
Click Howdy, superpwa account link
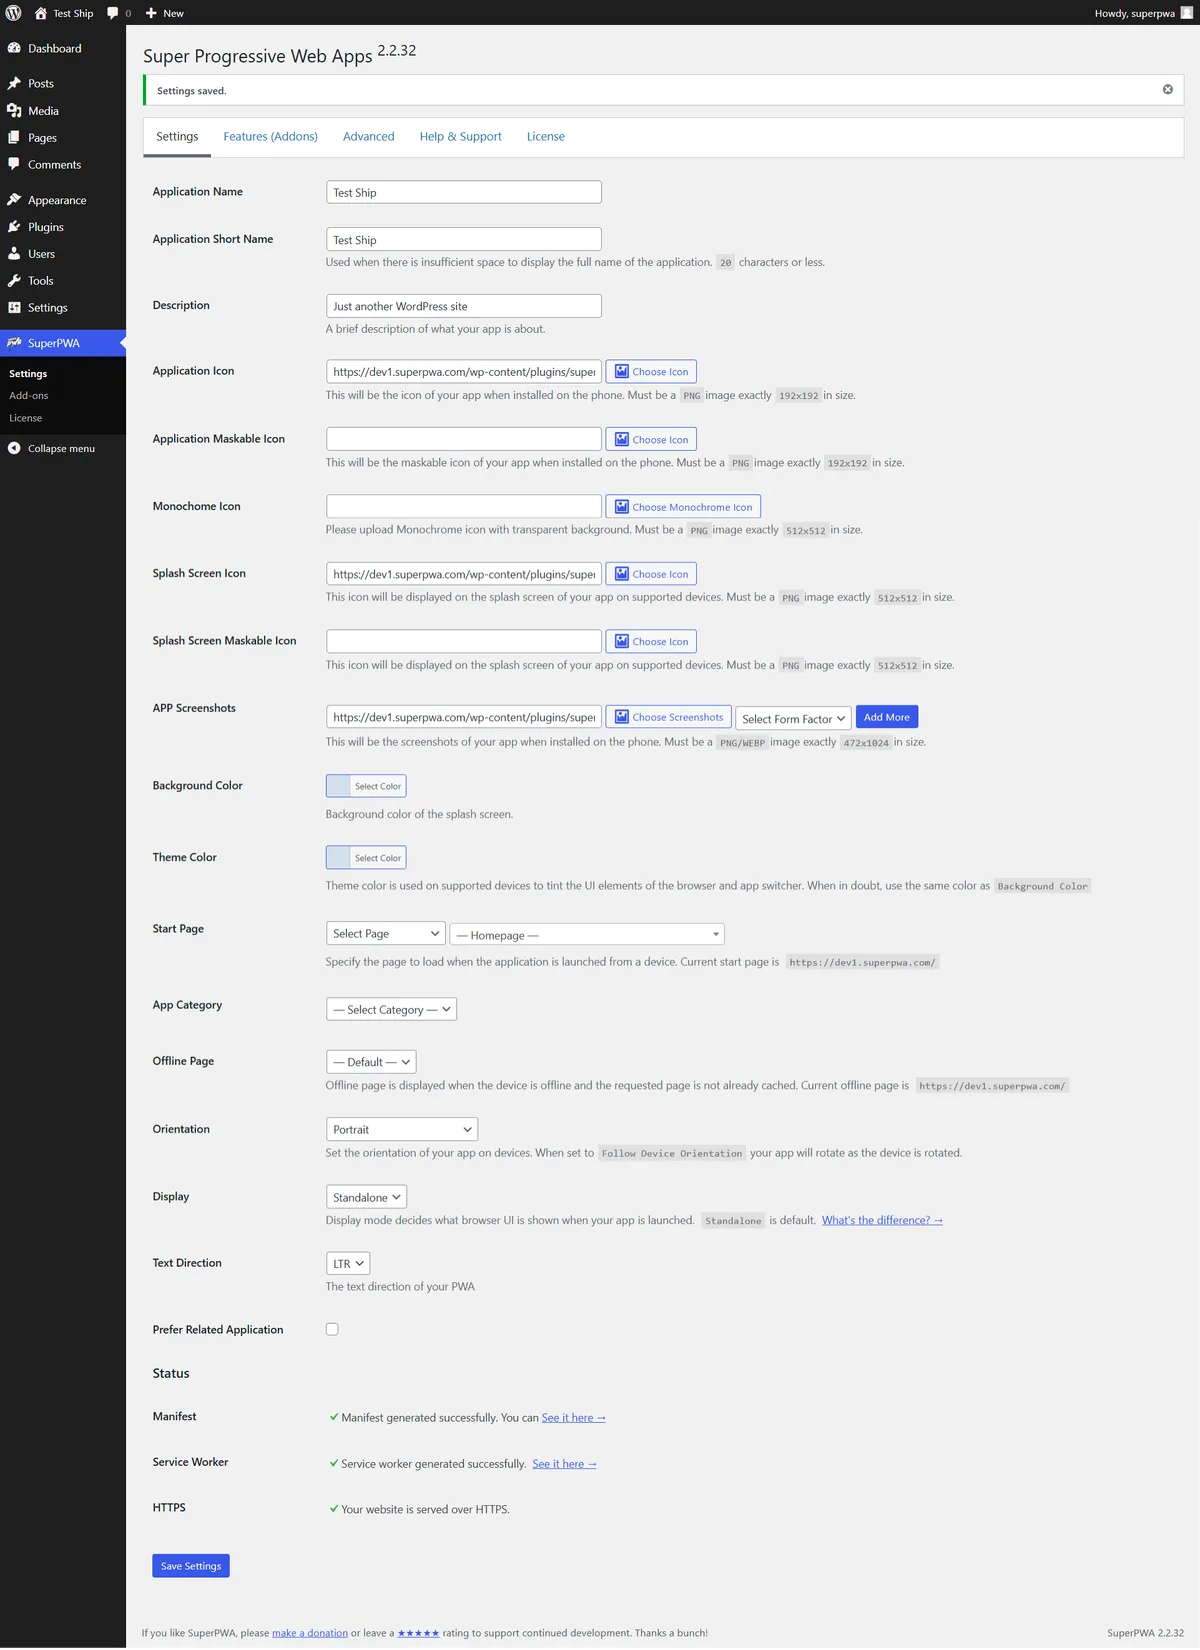(x=1143, y=13)
